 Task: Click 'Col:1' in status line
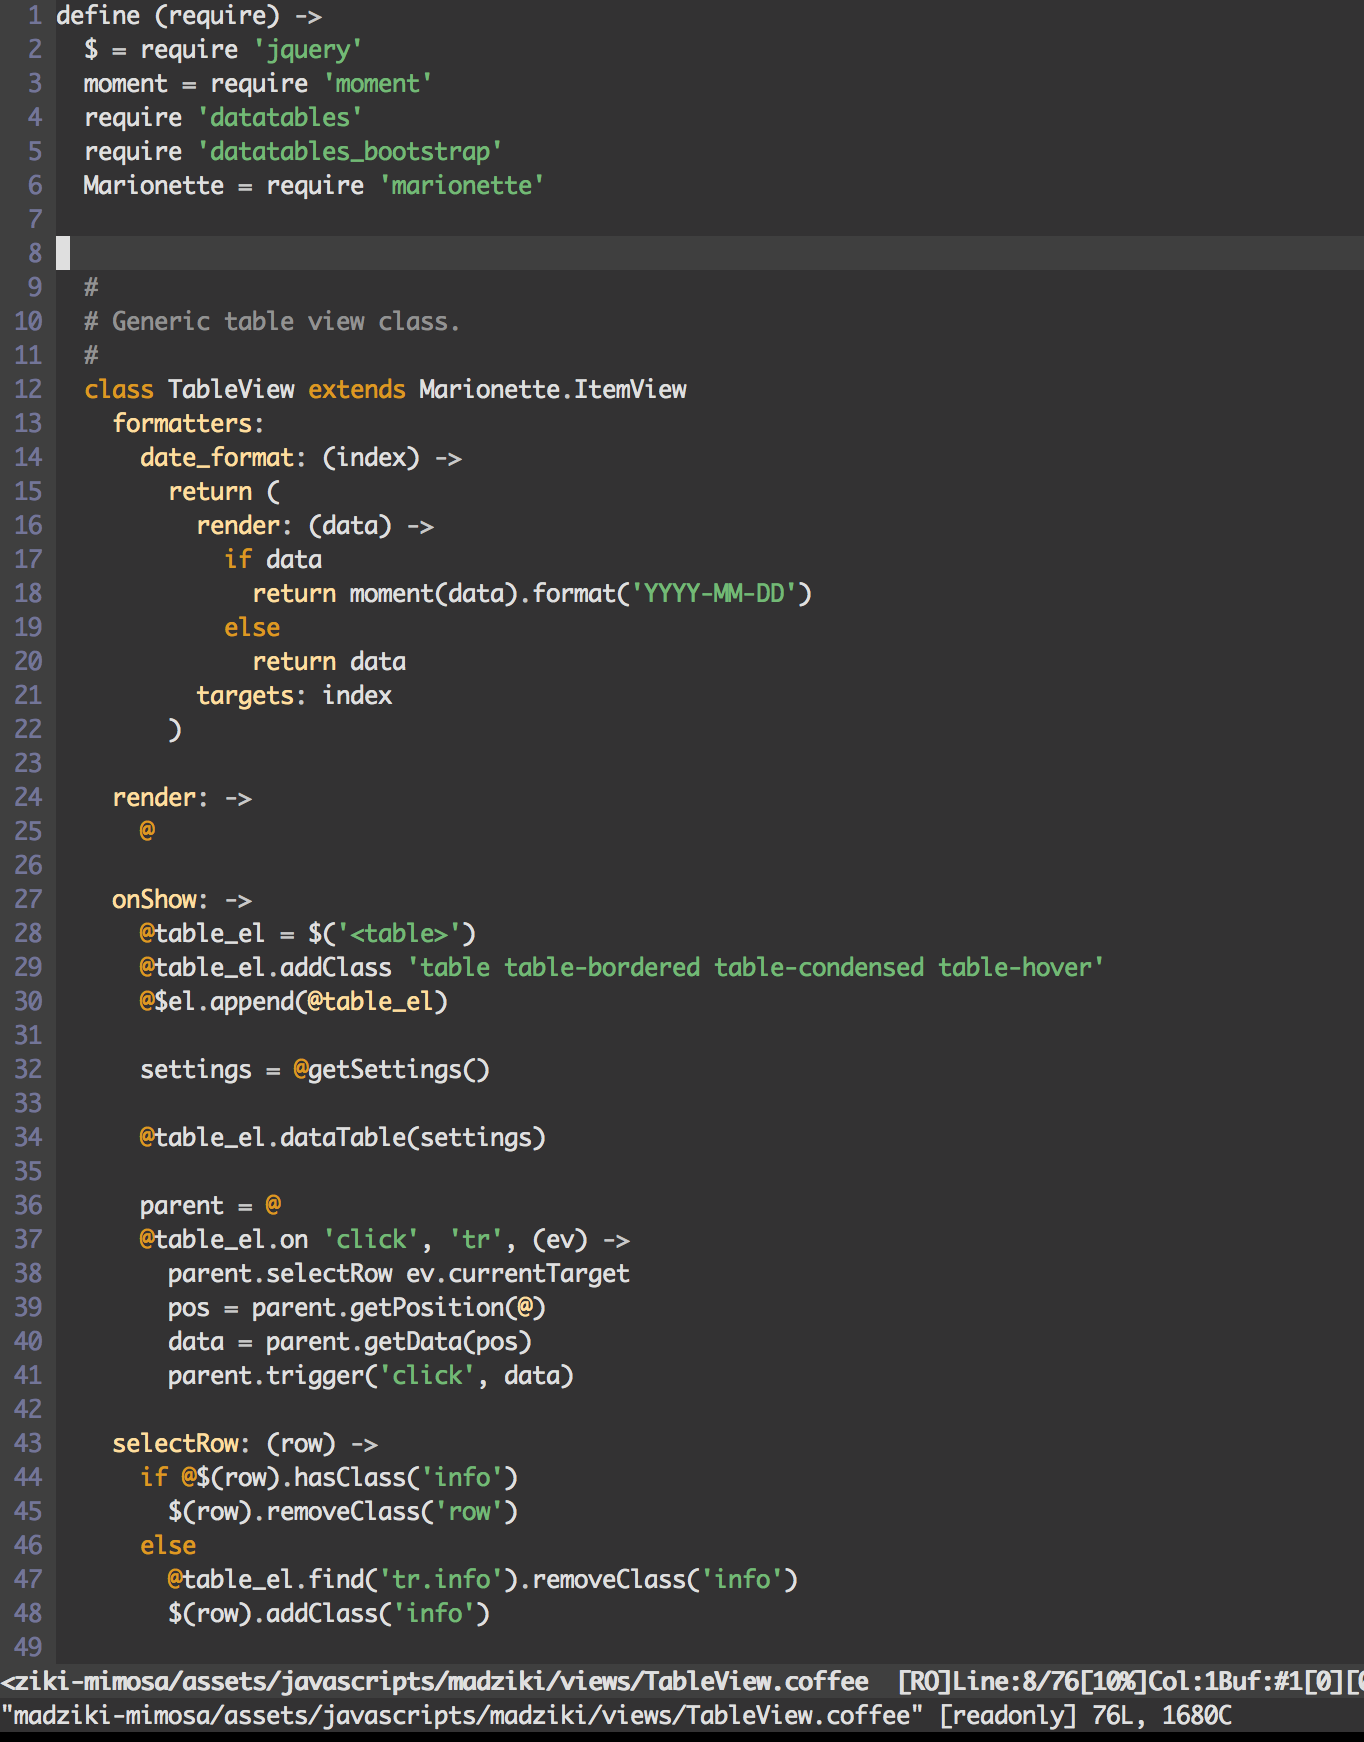click(1182, 1682)
